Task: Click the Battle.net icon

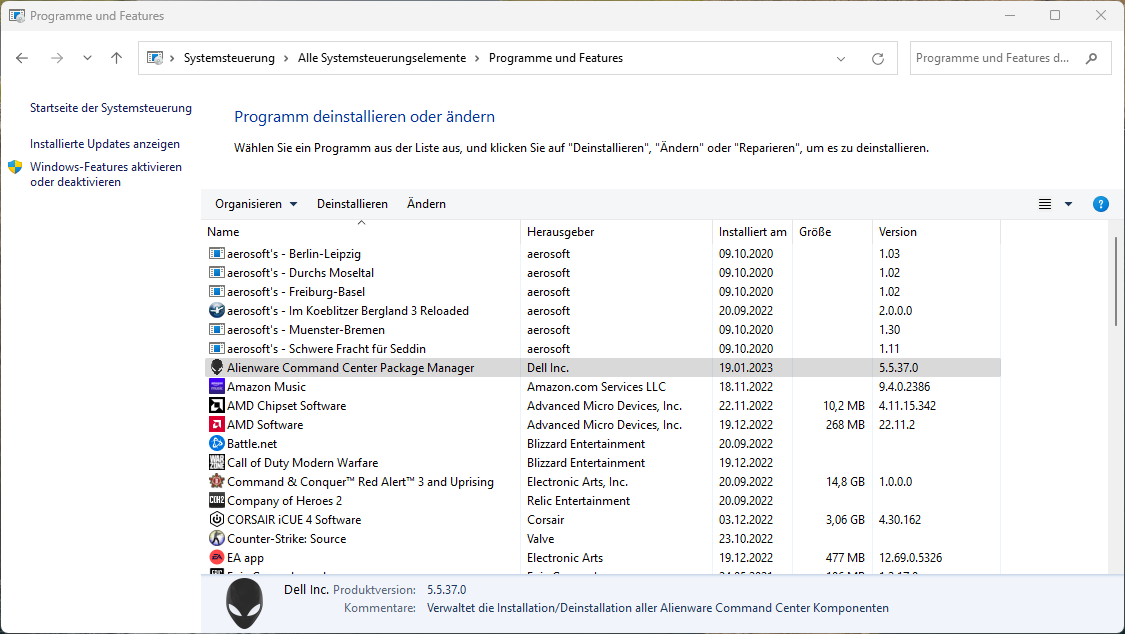Action: 216,443
